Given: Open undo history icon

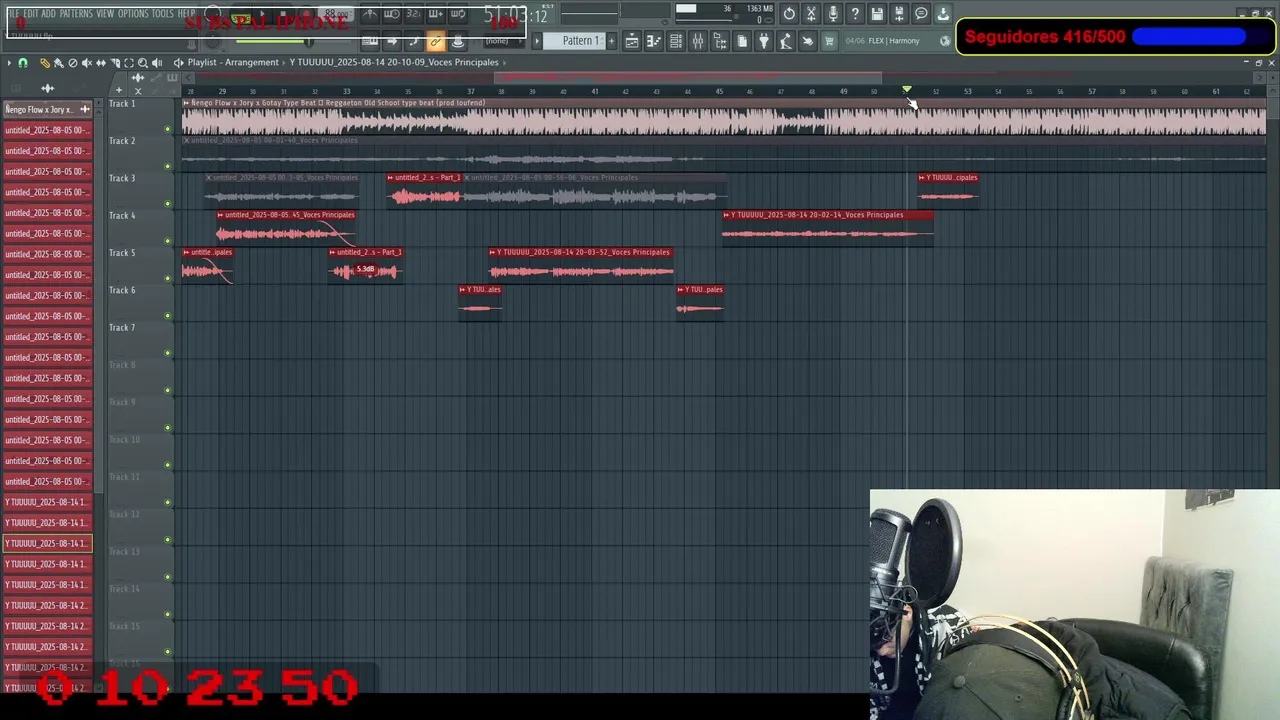Looking at the screenshot, I should pos(789,14).
